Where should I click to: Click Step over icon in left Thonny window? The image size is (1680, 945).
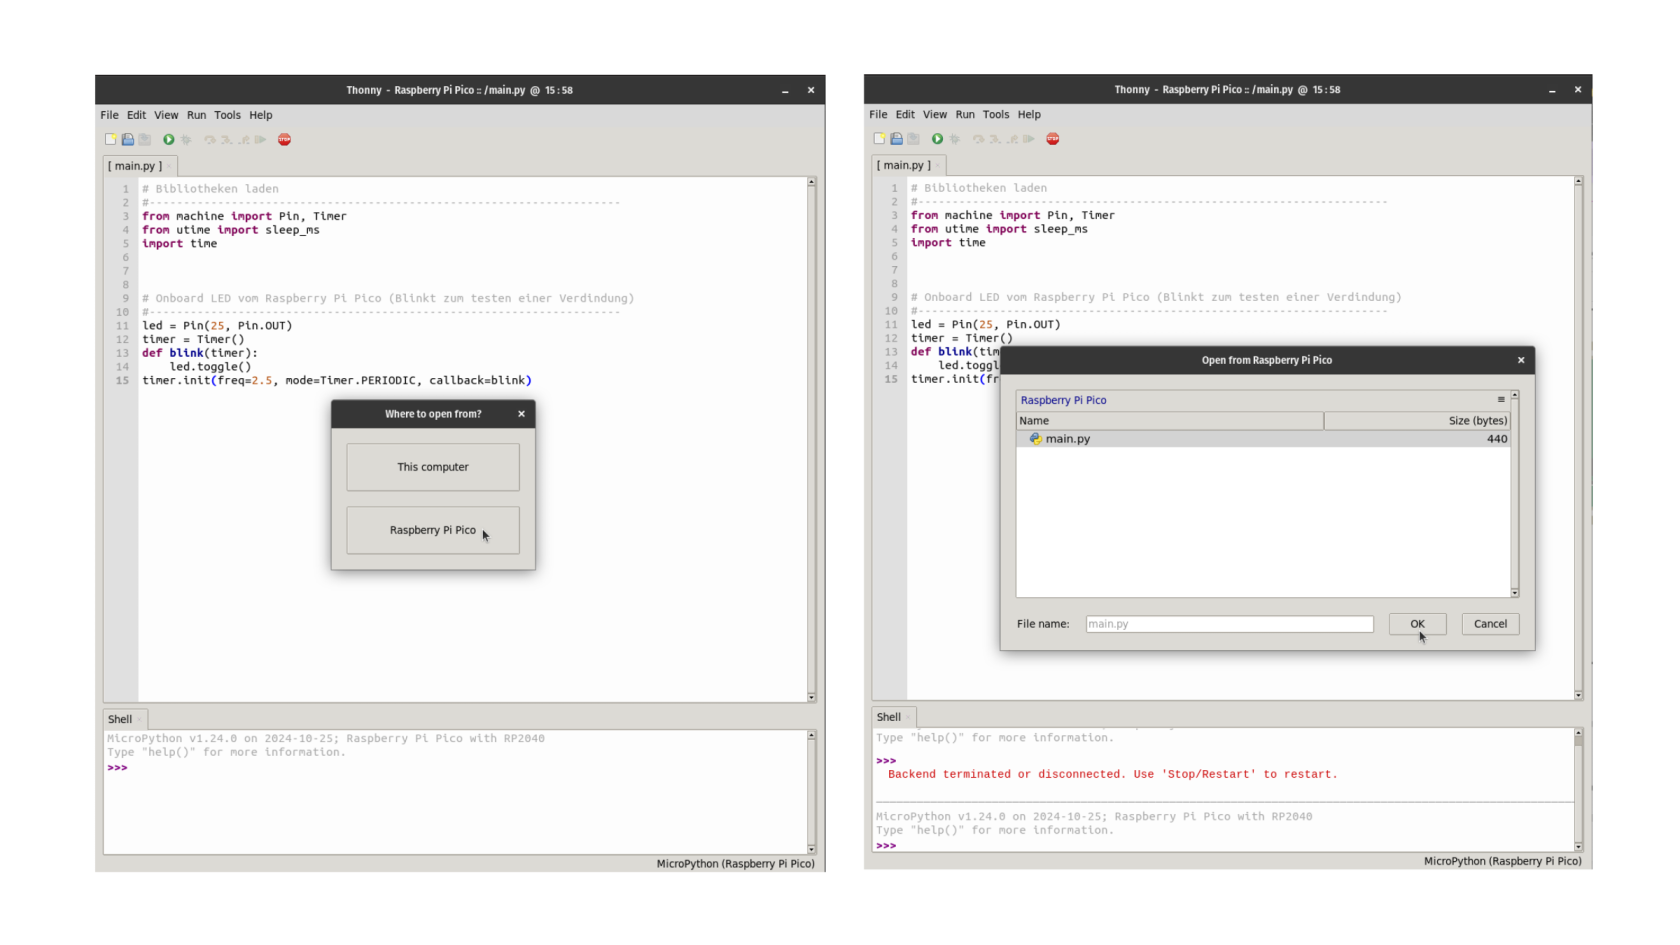[x=210, y=140]
